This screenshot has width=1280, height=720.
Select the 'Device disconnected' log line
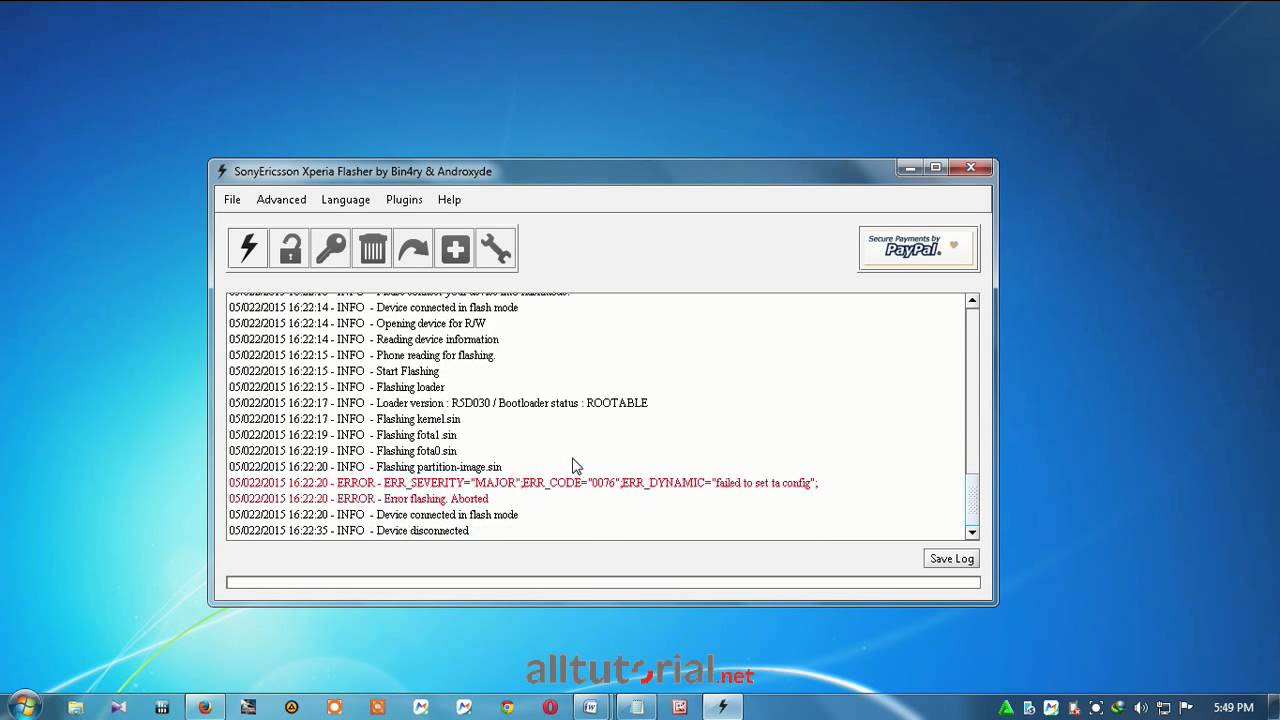coord(349,531)
